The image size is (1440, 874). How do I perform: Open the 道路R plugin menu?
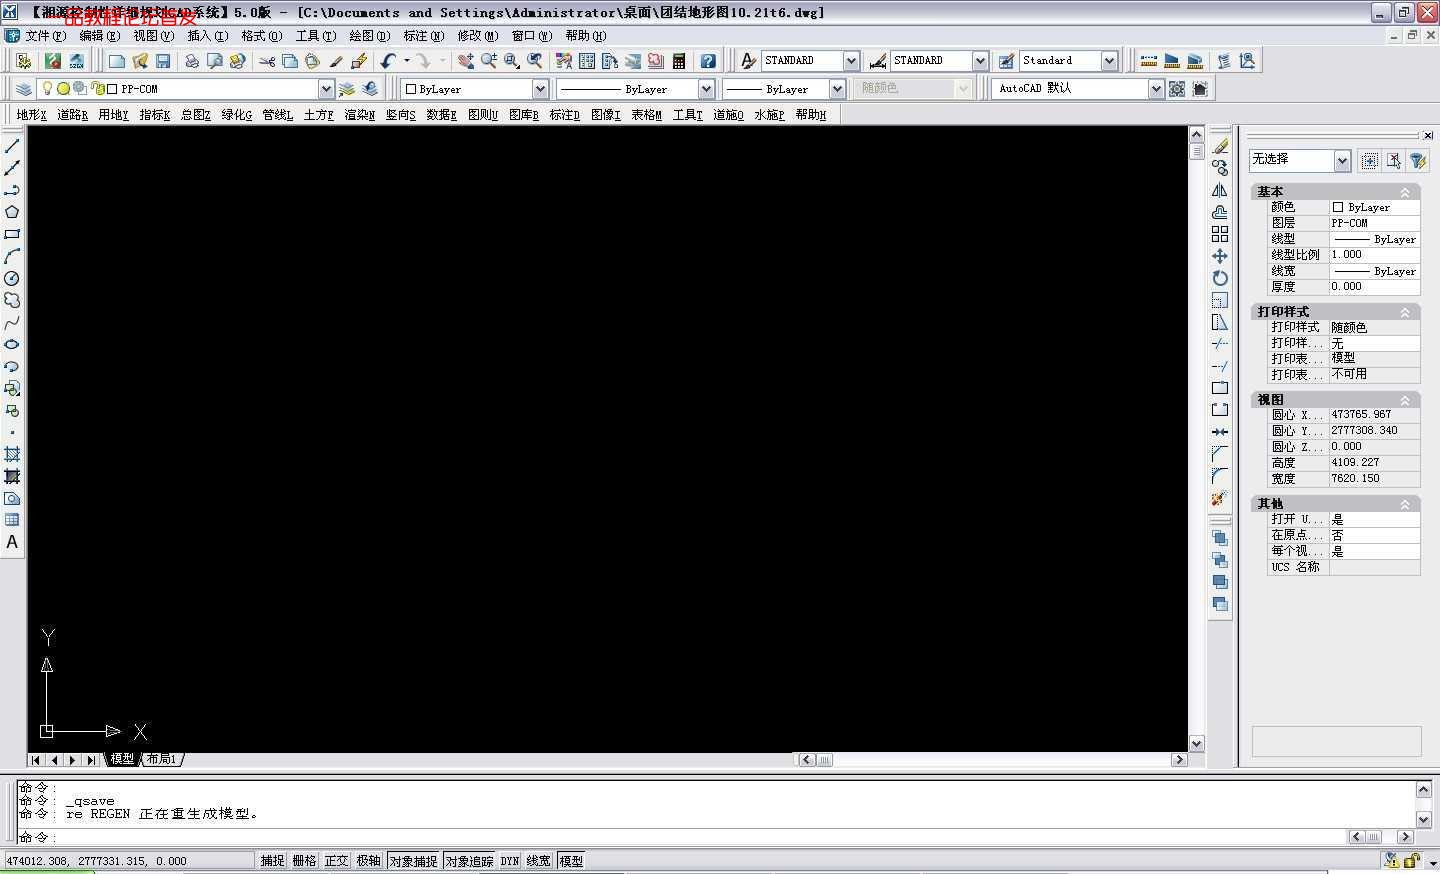(x=72, y=115)
